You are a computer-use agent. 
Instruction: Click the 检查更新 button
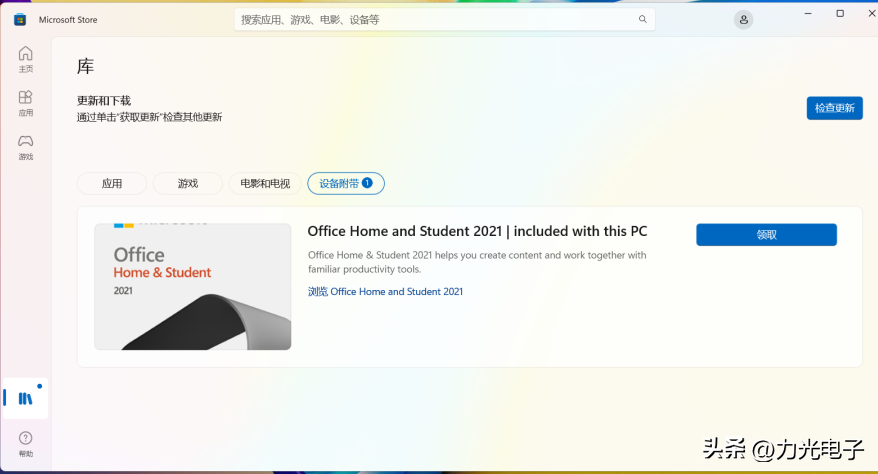pos(834,108)
